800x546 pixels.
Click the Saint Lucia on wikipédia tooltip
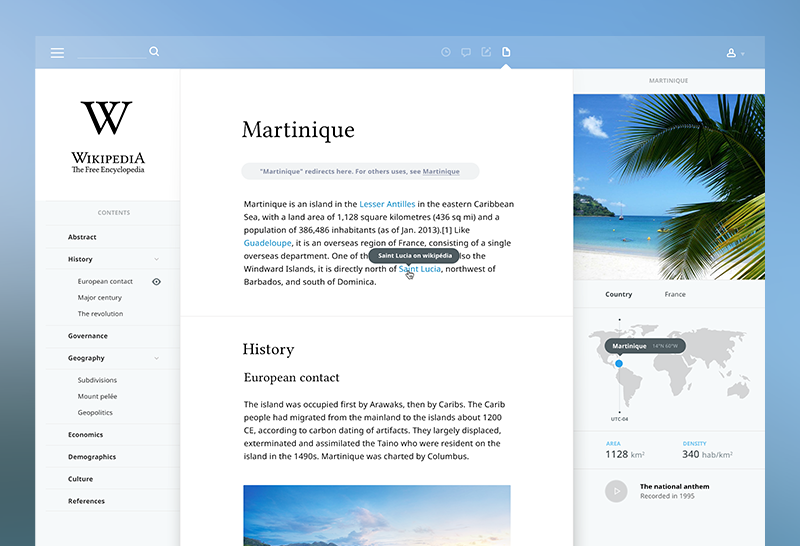414,256
